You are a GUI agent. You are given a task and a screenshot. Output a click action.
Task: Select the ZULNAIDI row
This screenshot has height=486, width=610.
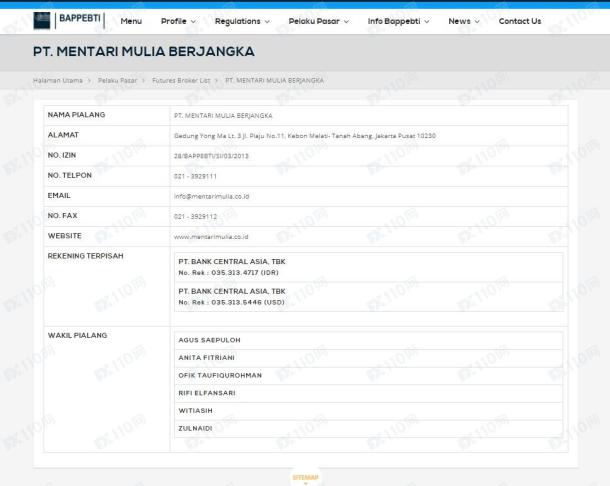pos(368,429)
